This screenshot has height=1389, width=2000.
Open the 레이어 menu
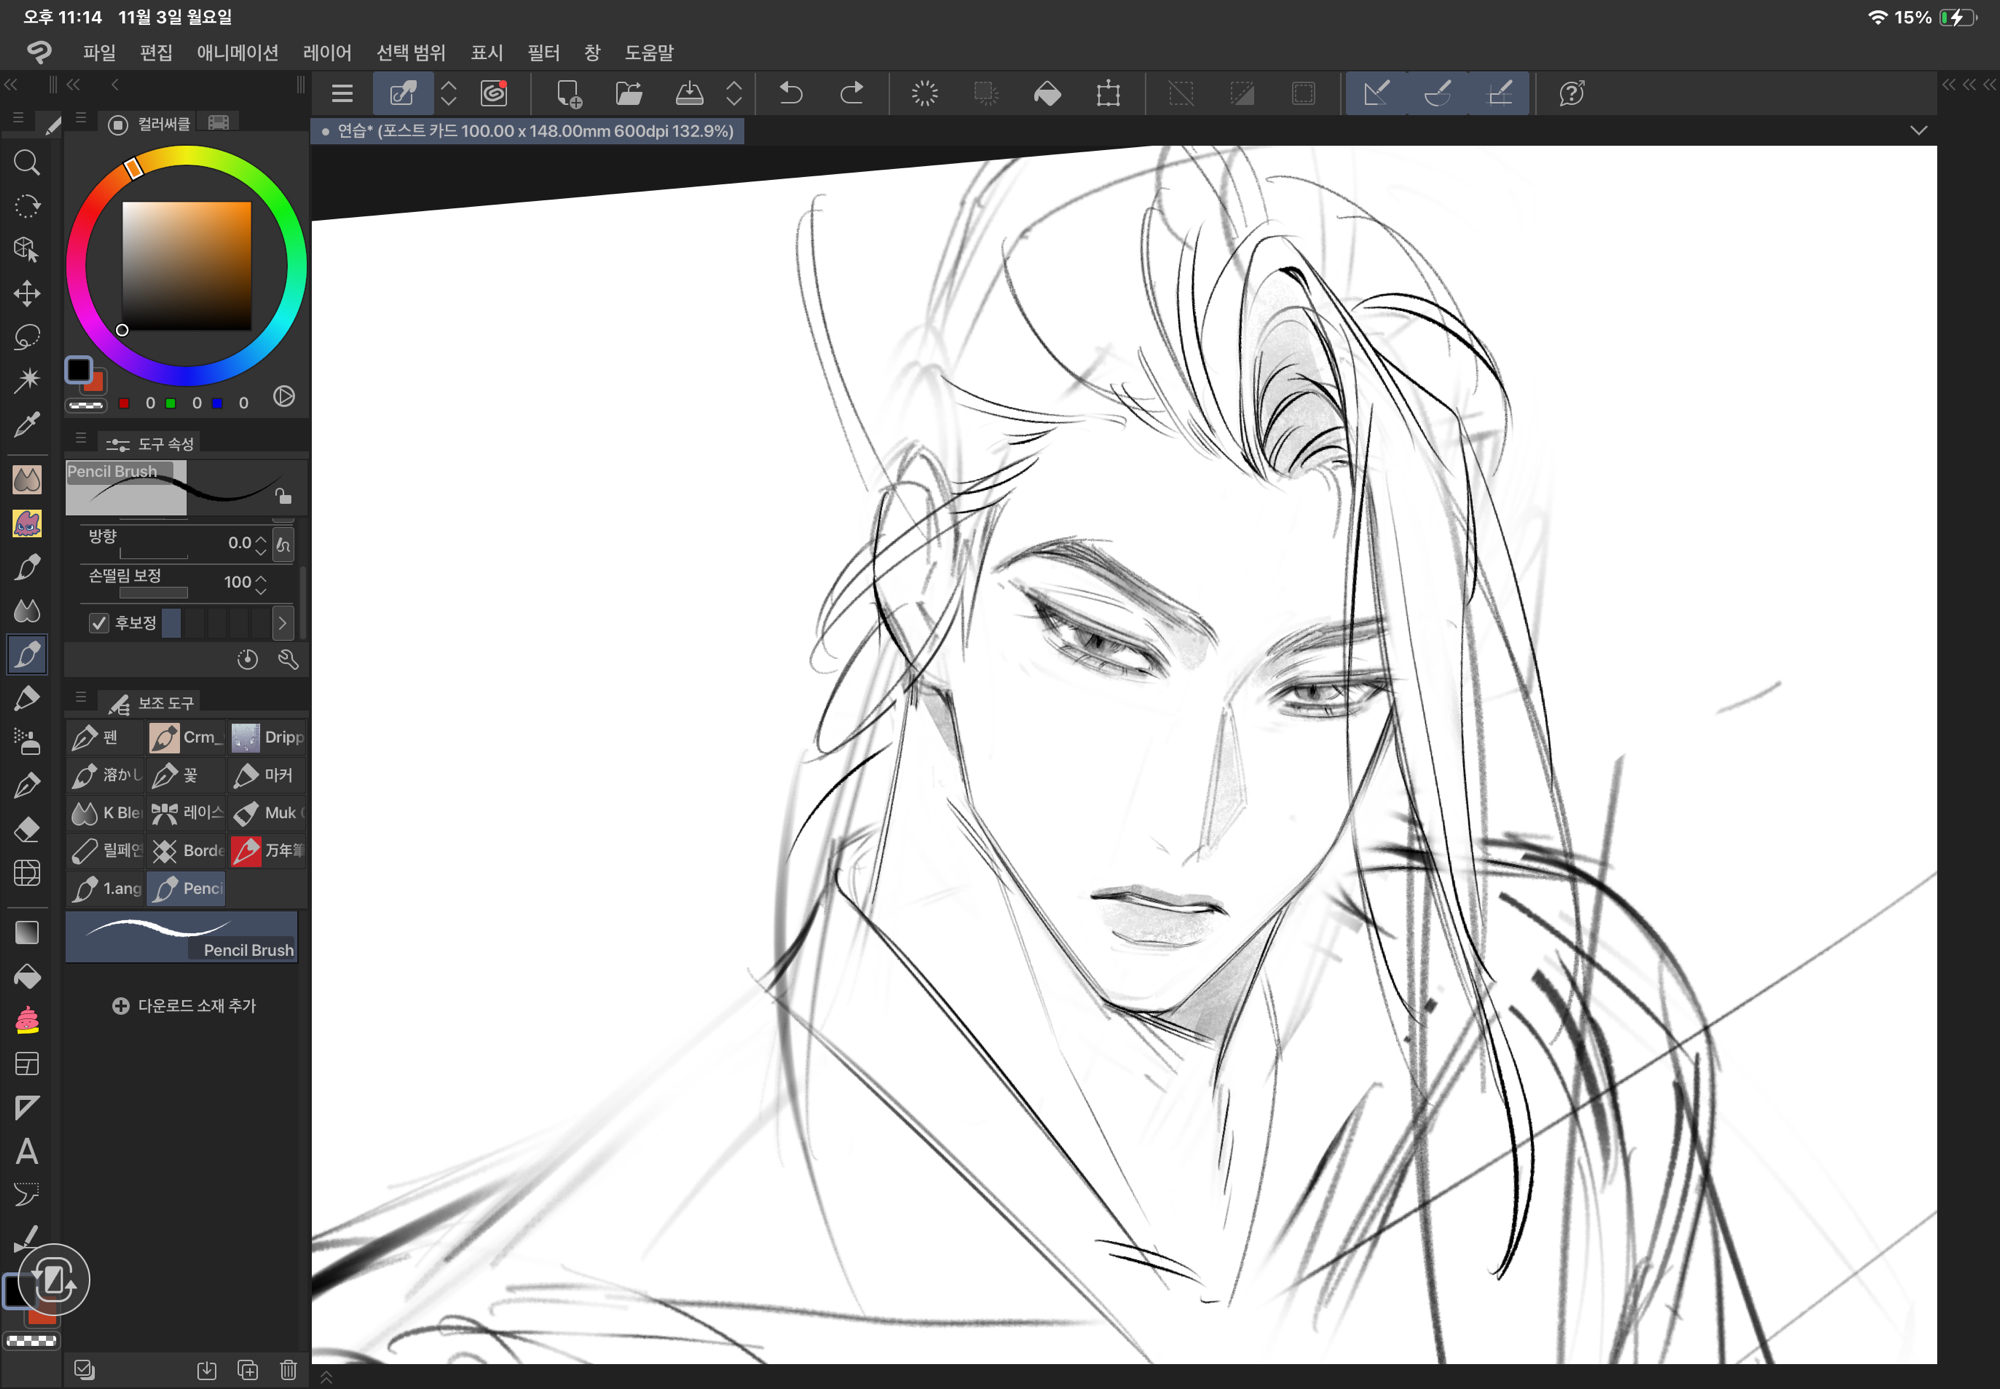coord(327,52)
